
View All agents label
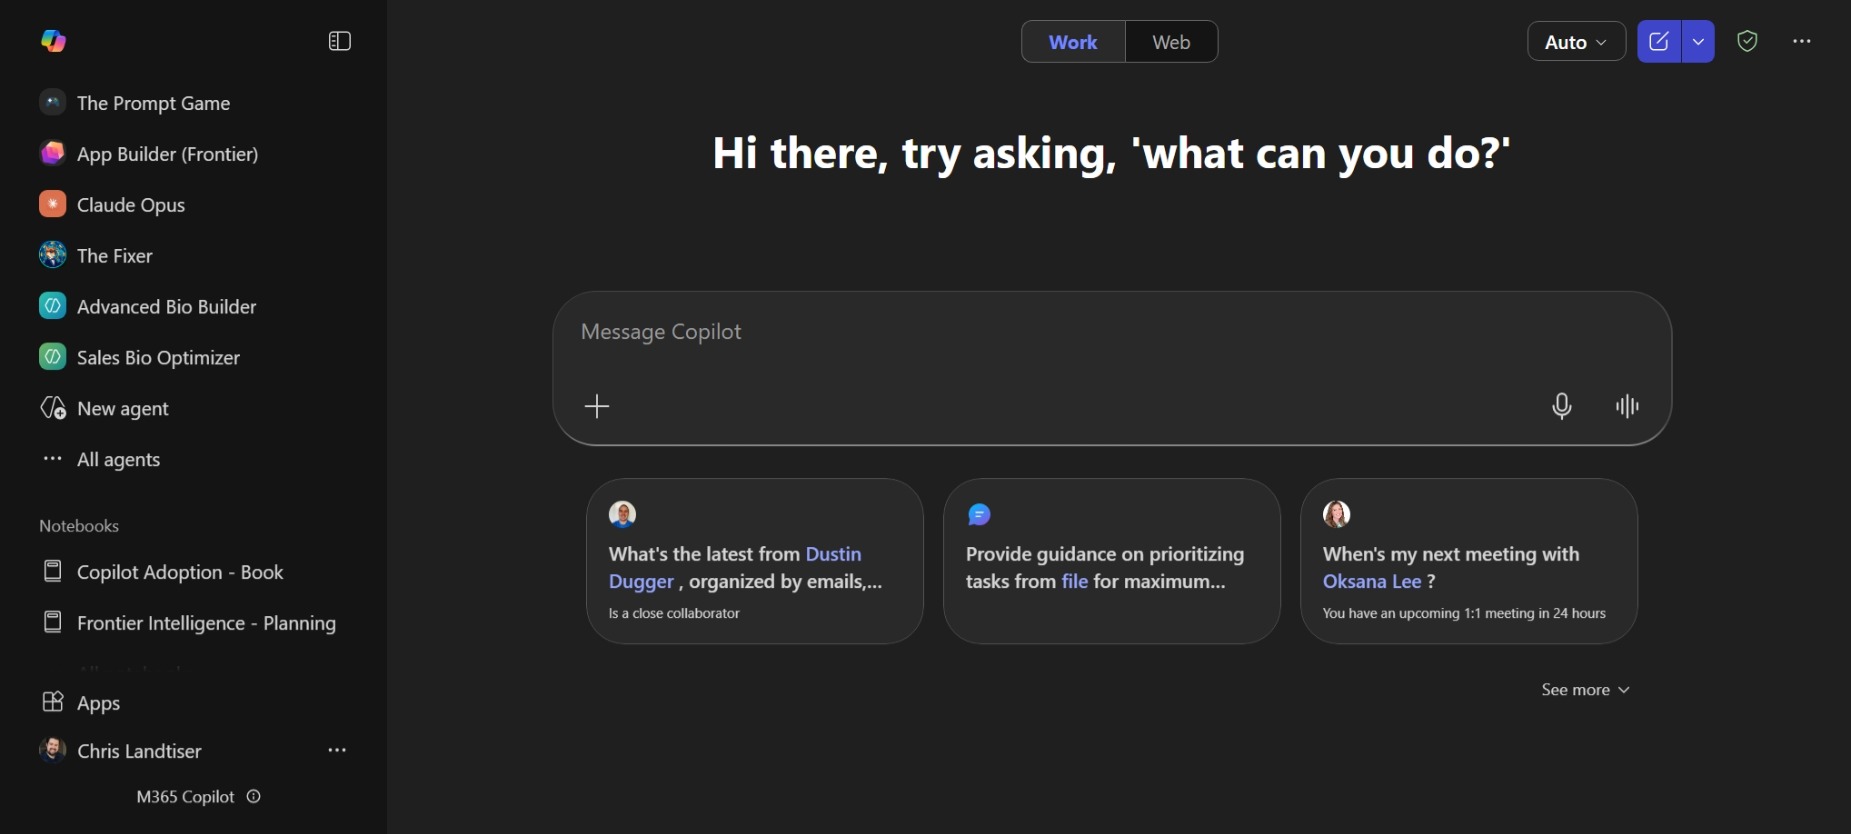tap(119, 460)
